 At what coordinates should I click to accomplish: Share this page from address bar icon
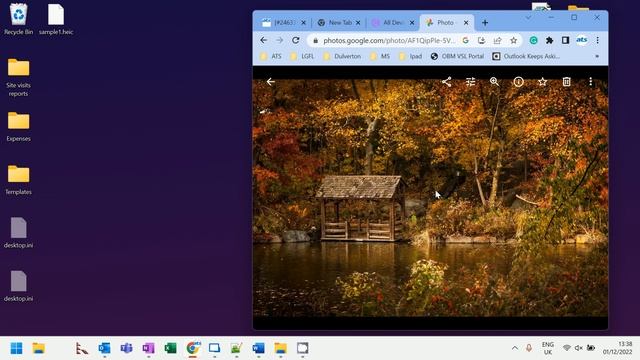[x=498, y=40]
